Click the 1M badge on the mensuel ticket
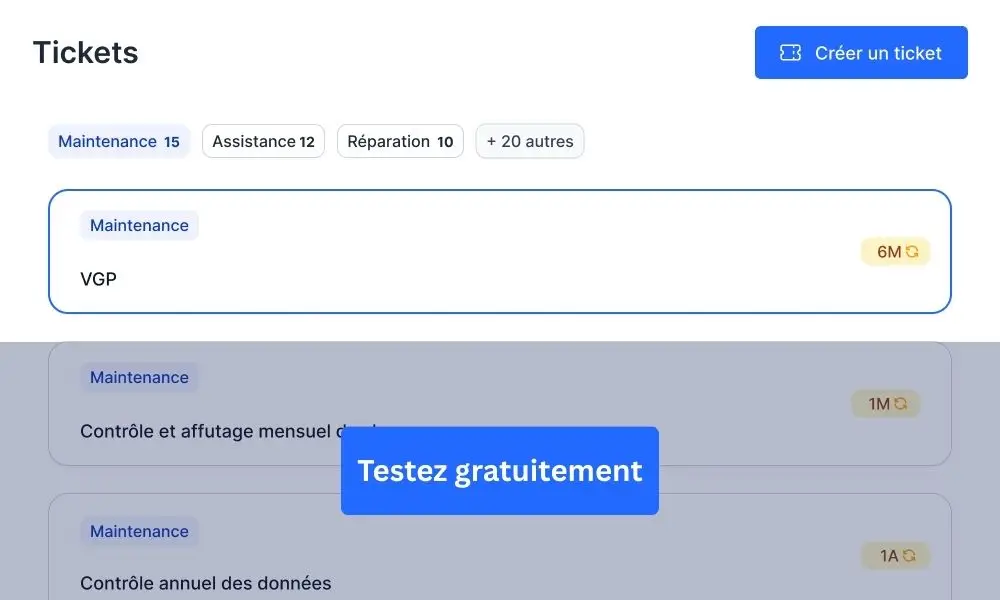 pyautogui.click(x=886, y=403)
